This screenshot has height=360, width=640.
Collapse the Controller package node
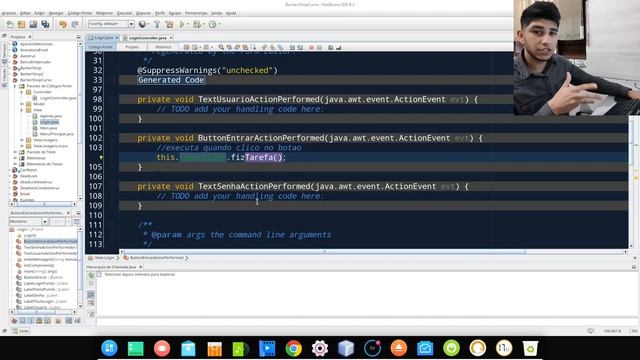pyautogui.click(x=22, y=92)
